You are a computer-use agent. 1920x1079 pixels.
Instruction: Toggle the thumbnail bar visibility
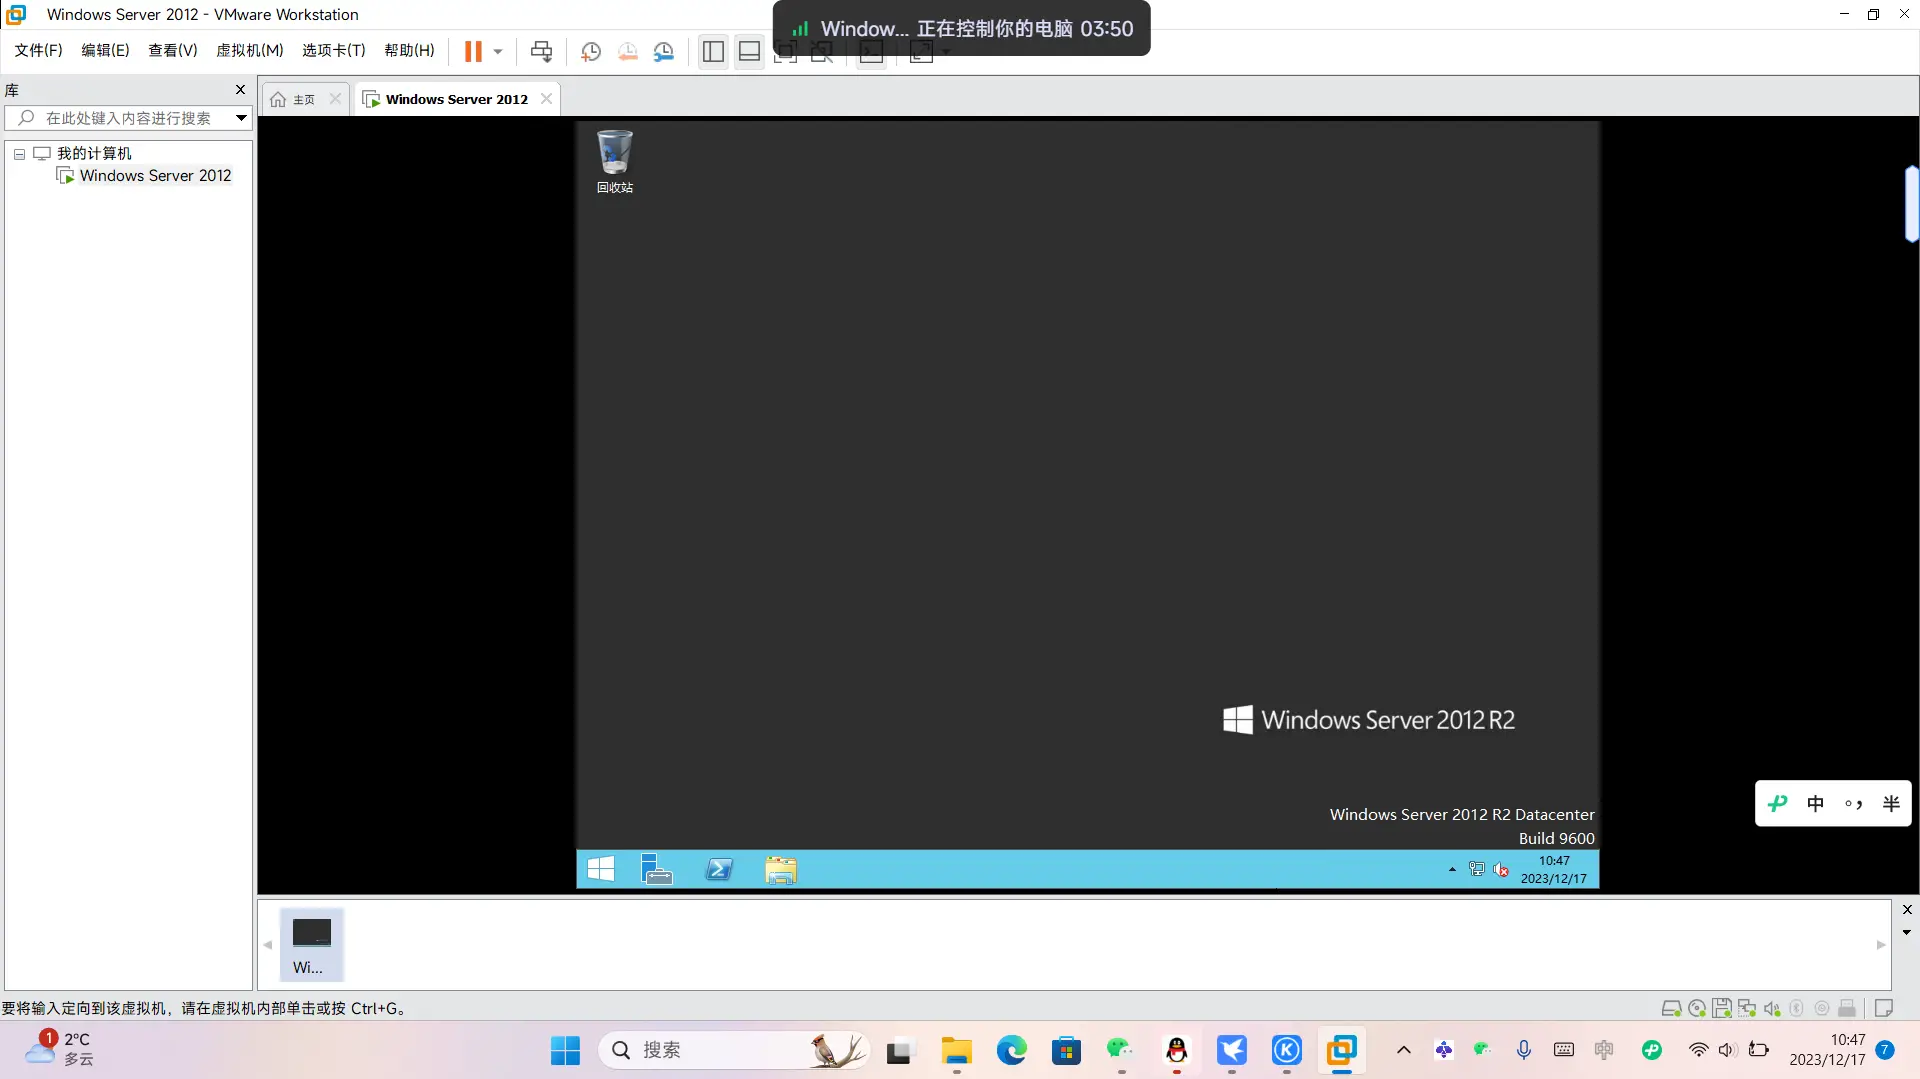tap(750, 51)
